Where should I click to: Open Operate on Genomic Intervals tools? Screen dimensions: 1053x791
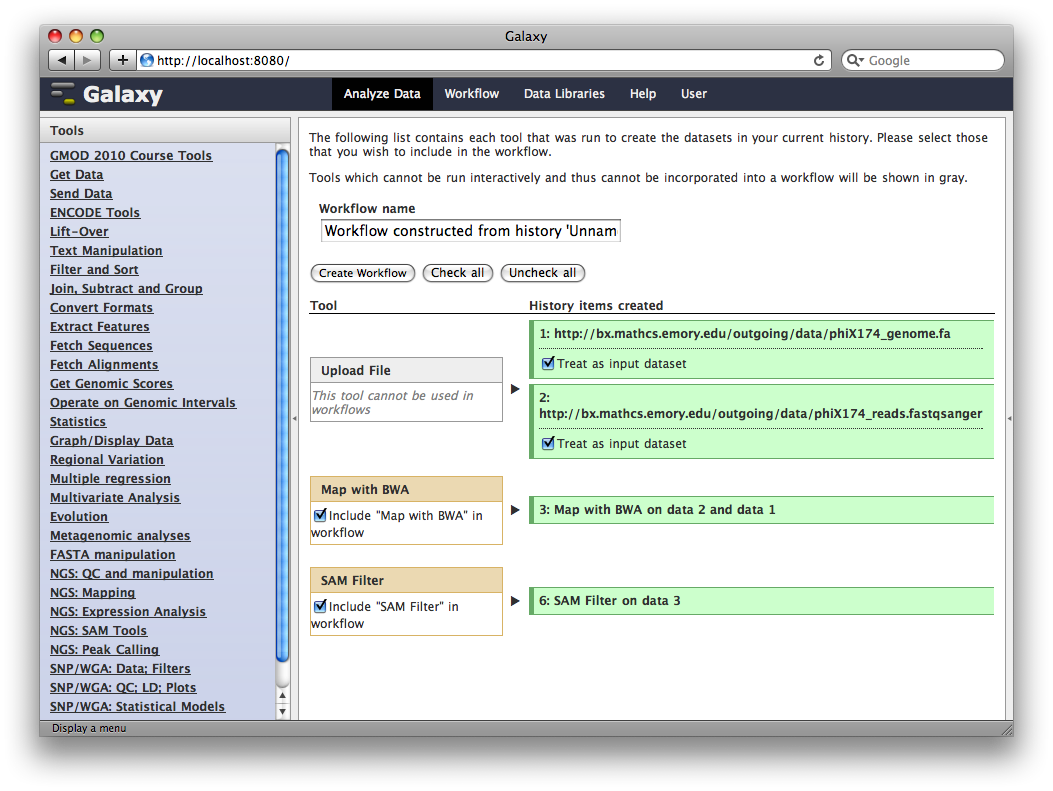click(x=143, y=402)
